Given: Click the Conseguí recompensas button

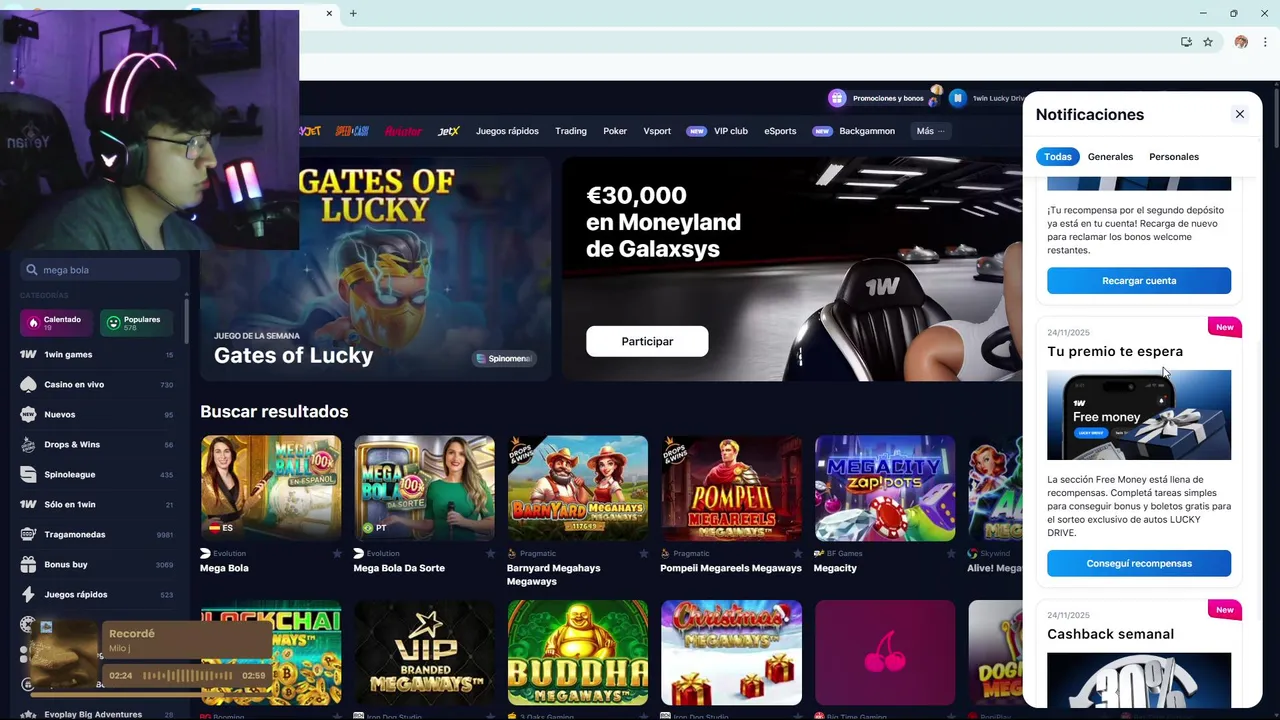Looking at the screenshot, I should [1139, 563].
